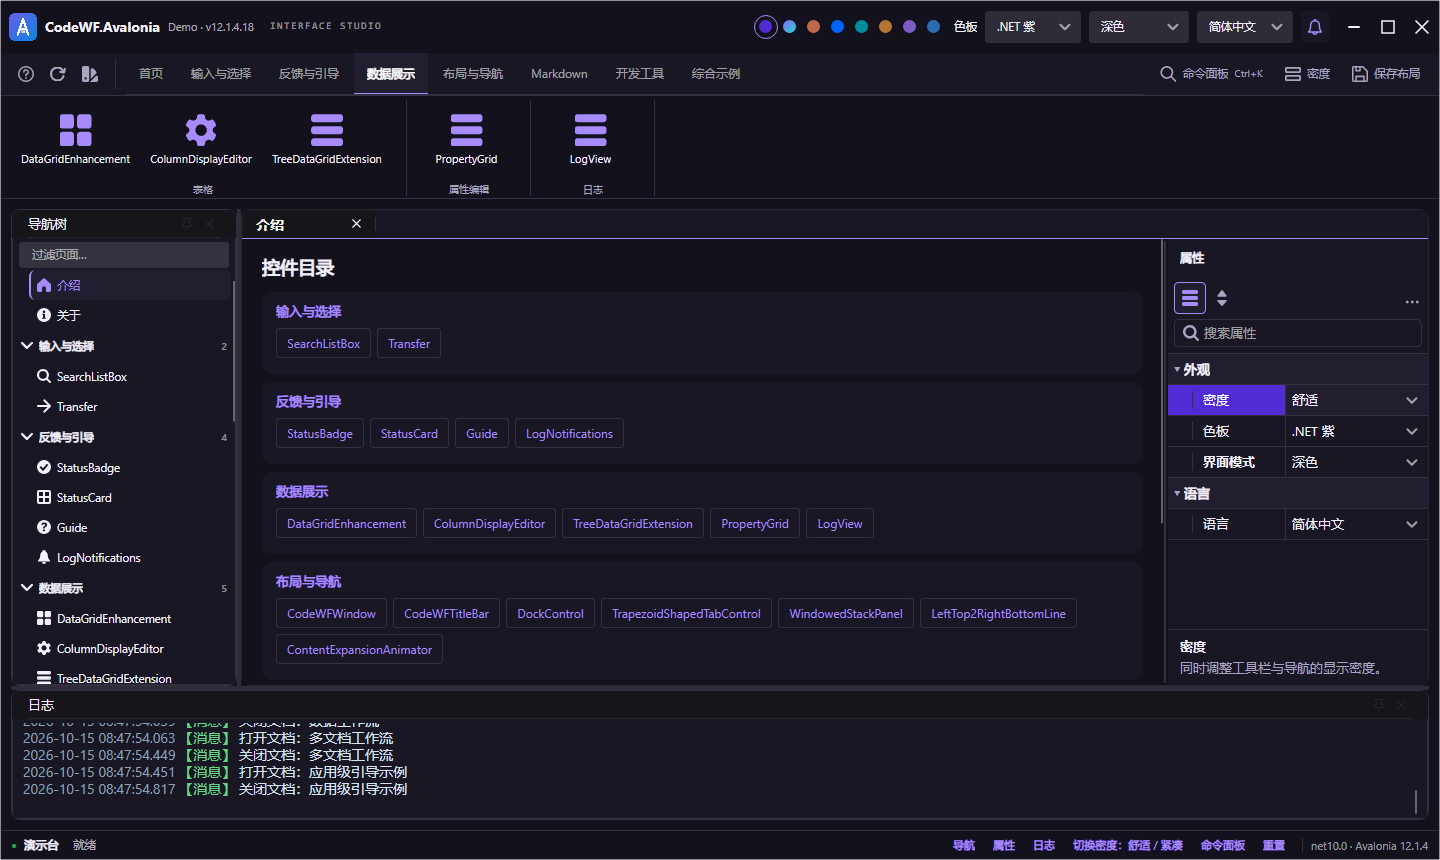Open the 色板 property dropdown in grid
Viewport: 1440px width, 860px height.
(1356, 431)
